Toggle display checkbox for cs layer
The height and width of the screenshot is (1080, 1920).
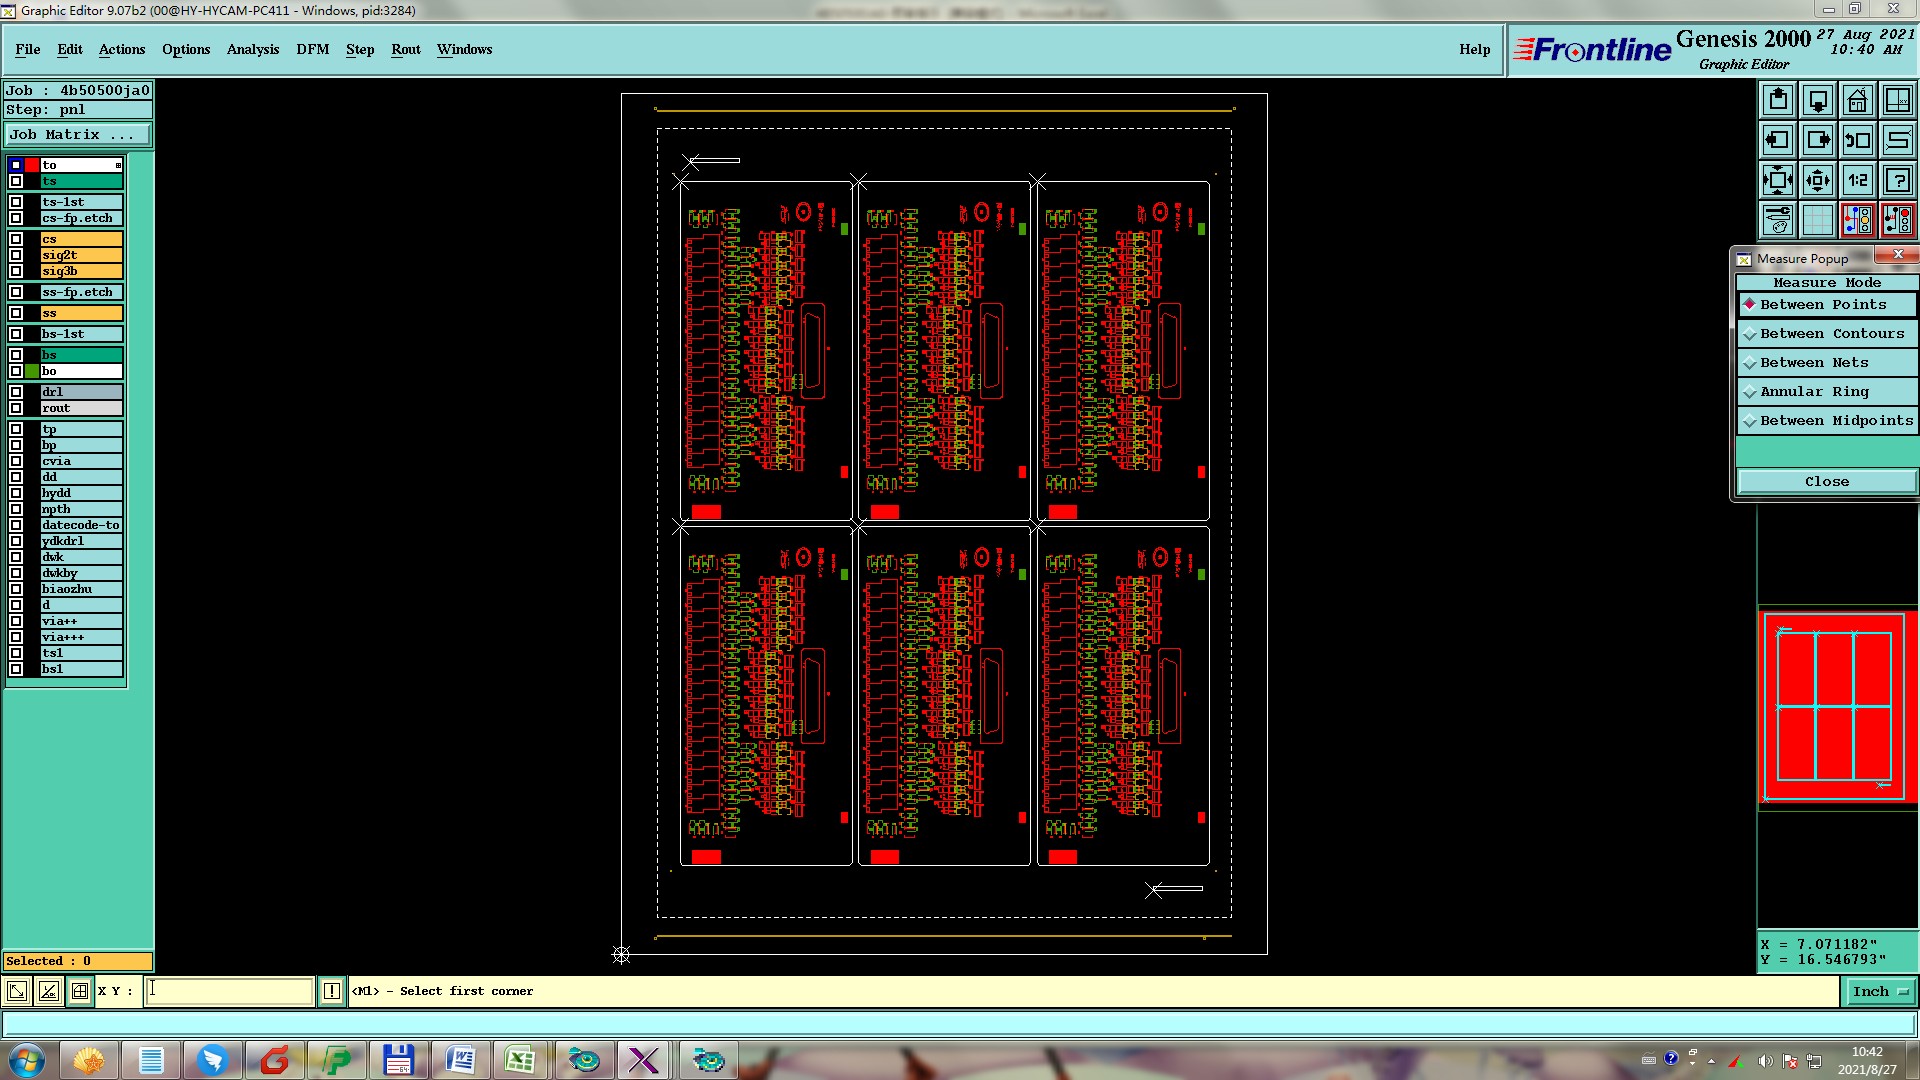click(x=16, y=239)
